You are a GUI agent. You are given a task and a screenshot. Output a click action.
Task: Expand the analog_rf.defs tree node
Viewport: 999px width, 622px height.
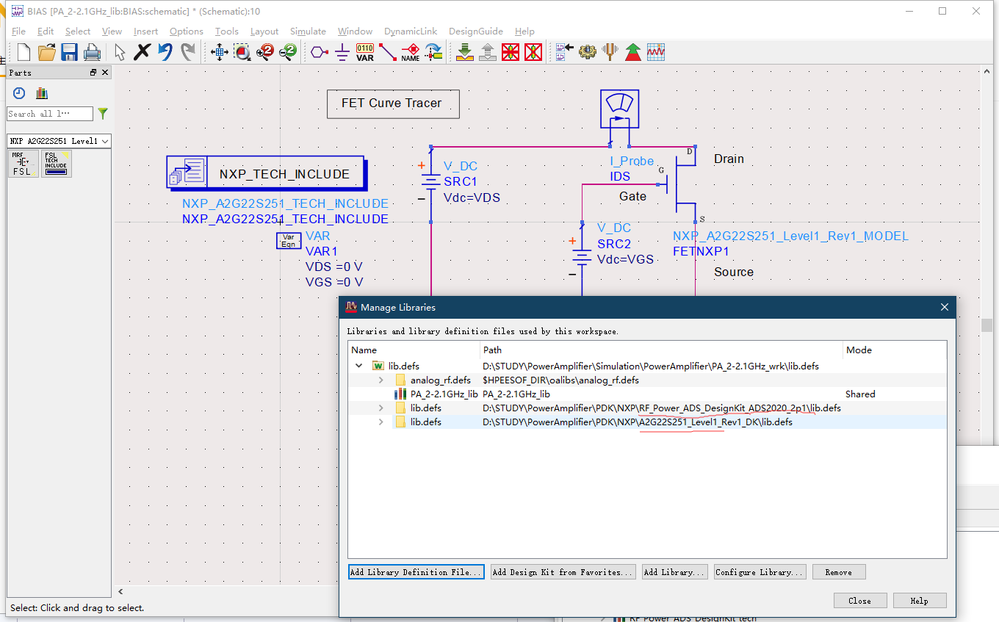tap(380, 380)
